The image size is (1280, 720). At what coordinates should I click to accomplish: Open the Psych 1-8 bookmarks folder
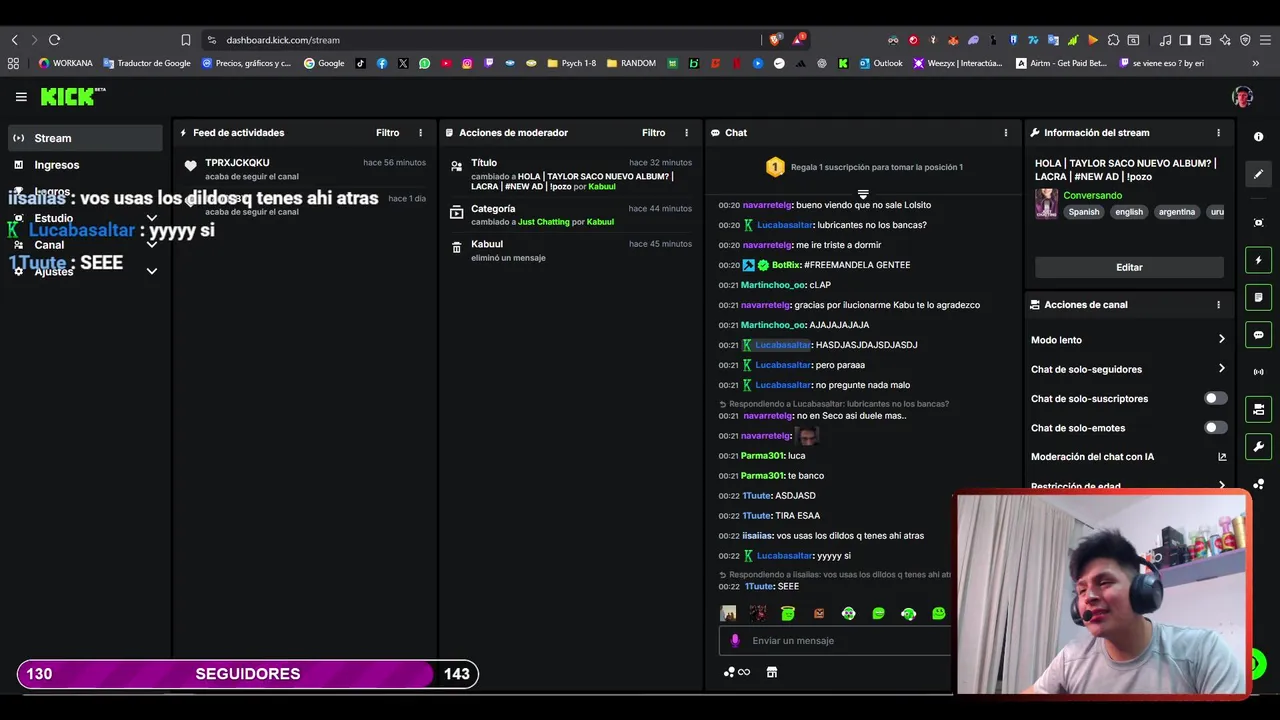coord(571,63)
